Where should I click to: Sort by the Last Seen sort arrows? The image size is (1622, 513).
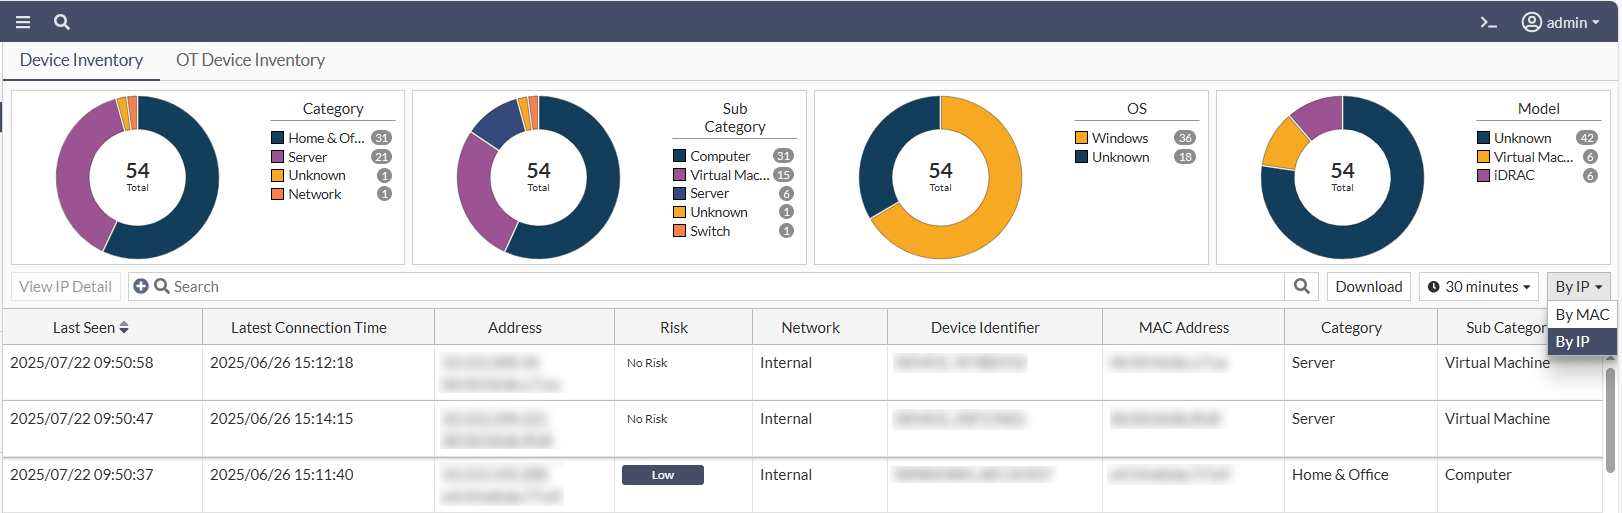(124, 328)
